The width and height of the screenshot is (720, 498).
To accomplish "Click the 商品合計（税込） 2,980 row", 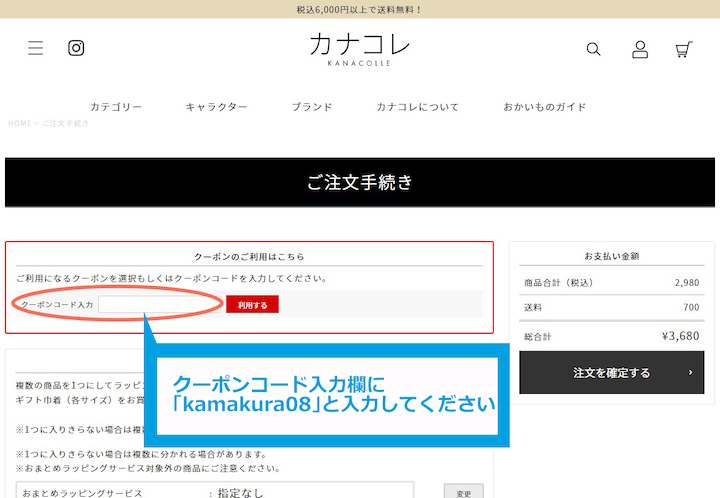I will point(612,283).
